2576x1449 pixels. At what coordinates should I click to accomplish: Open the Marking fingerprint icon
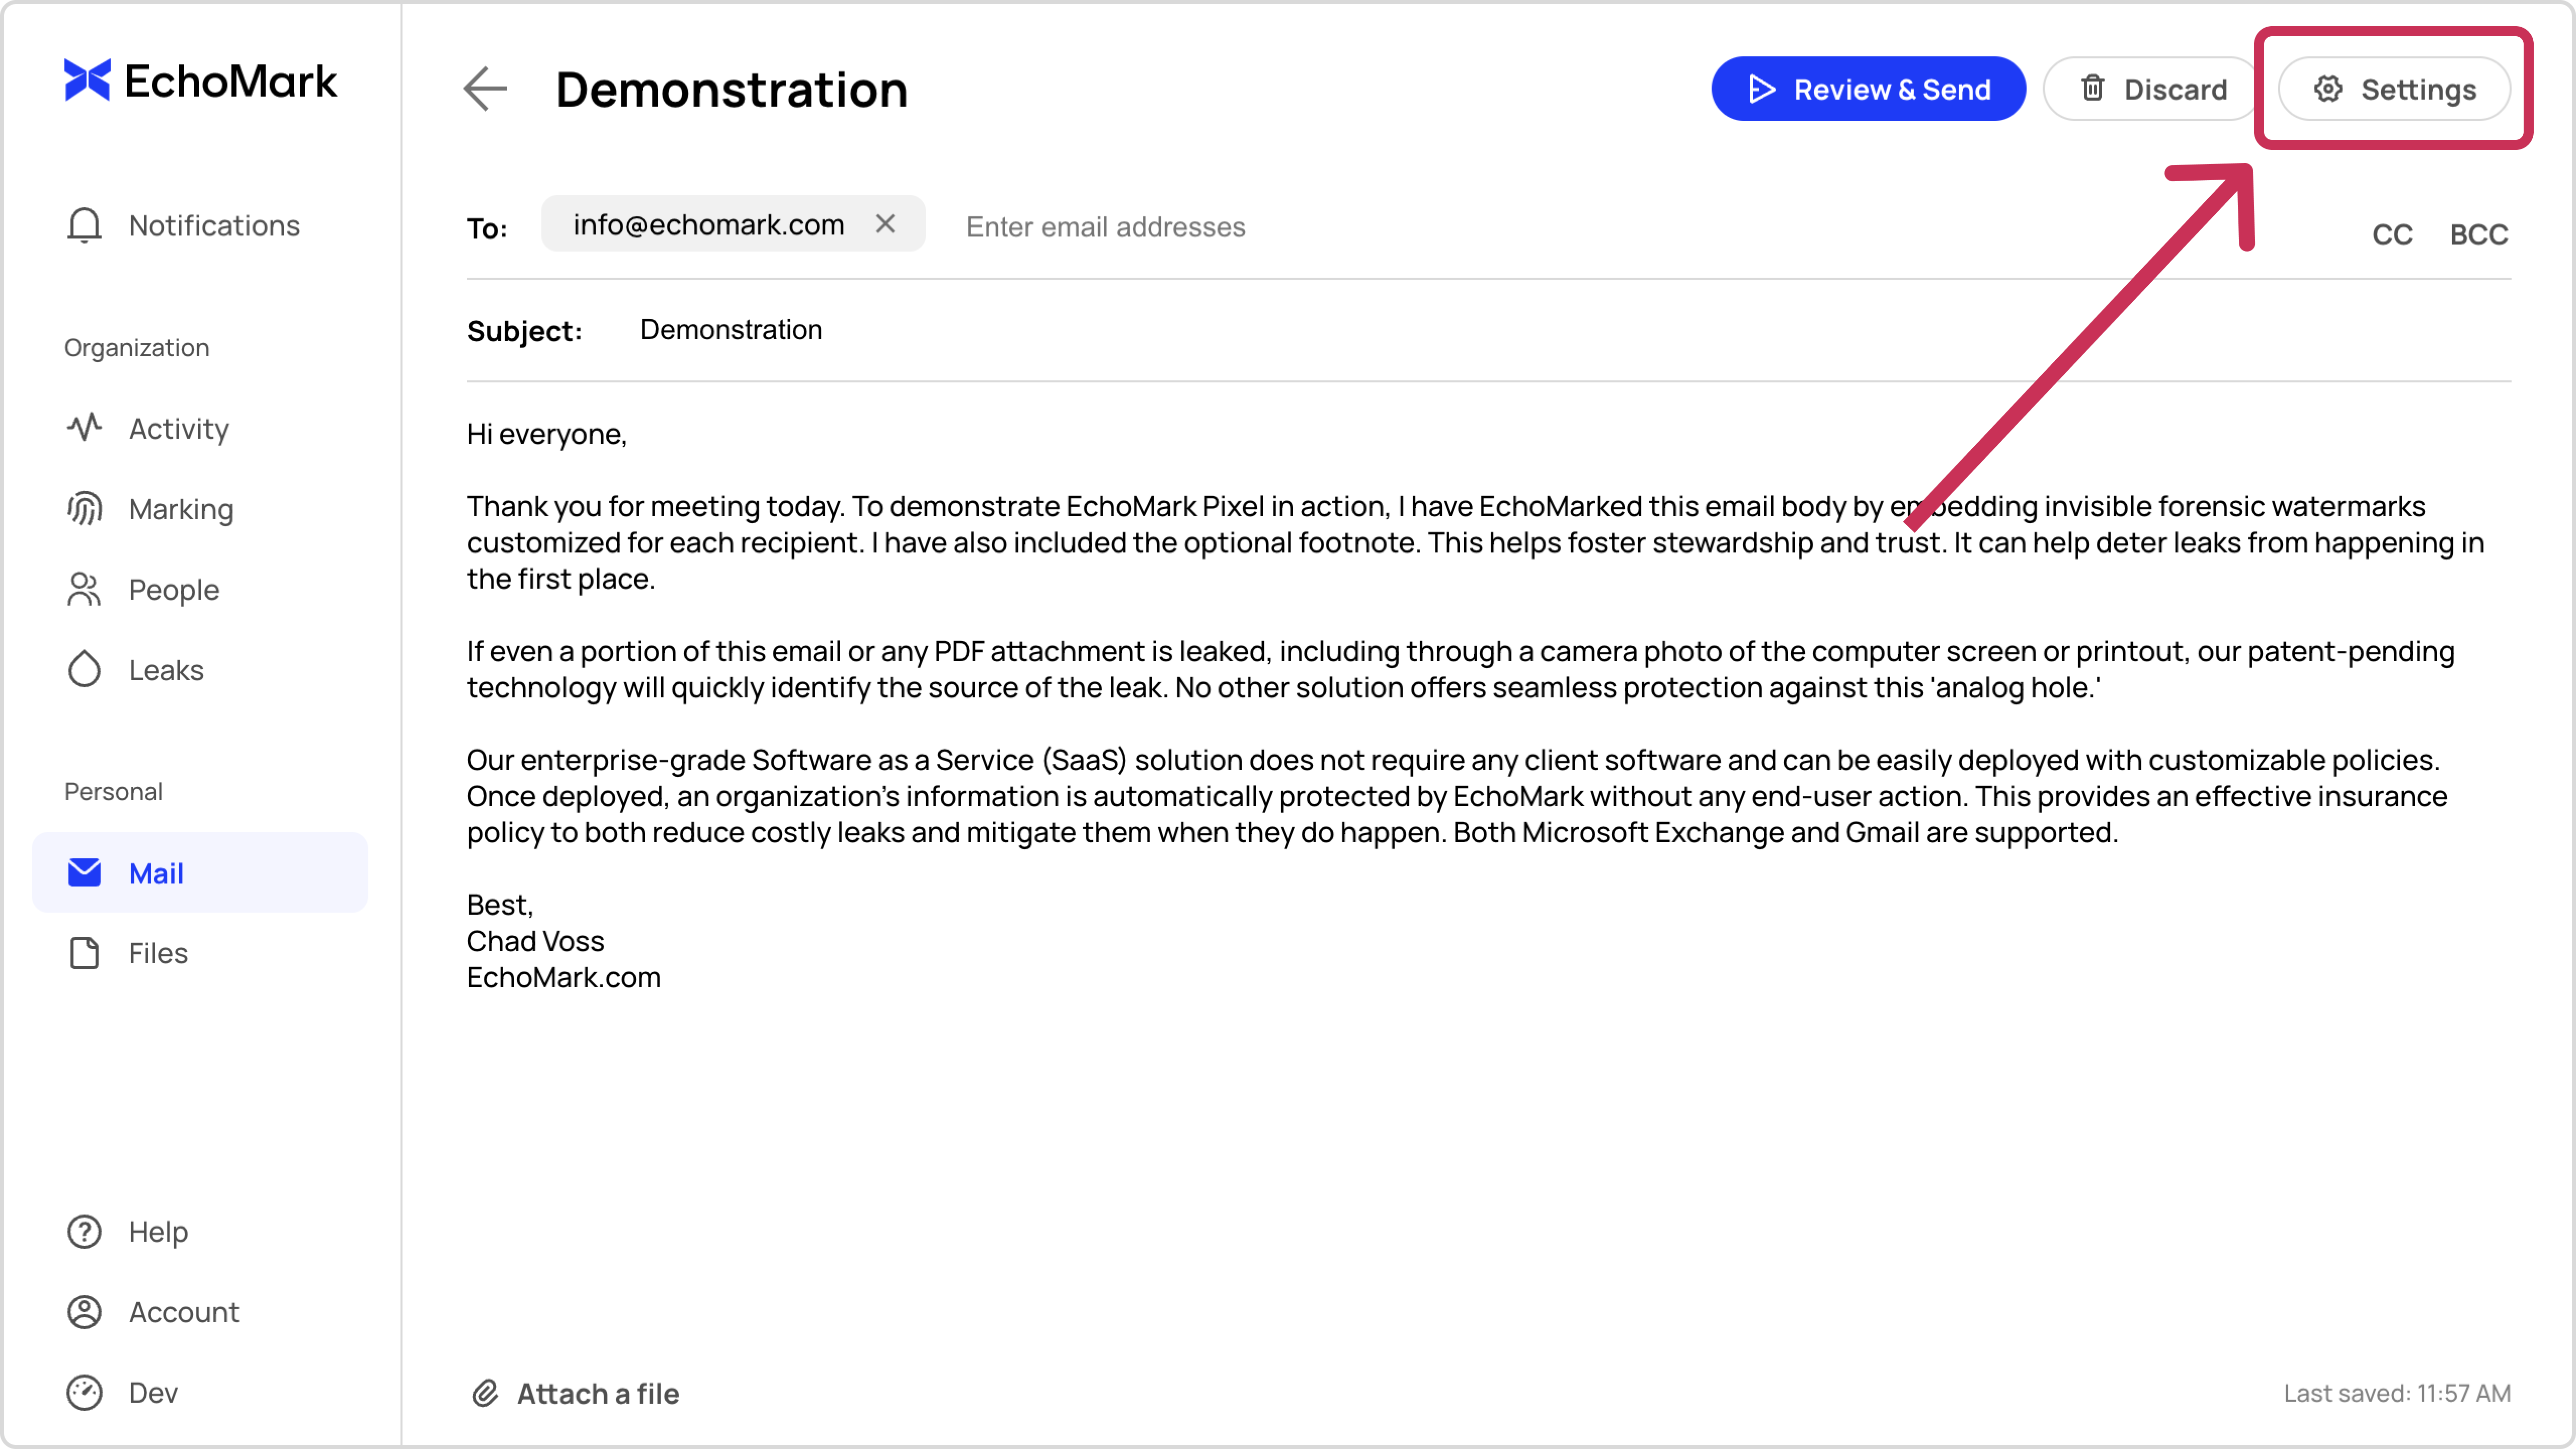(84, 509)
